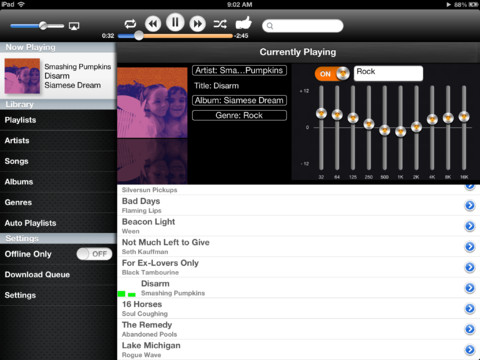Open Artists in the library
This screenshot has height=360, width=480.
(58, 141)
